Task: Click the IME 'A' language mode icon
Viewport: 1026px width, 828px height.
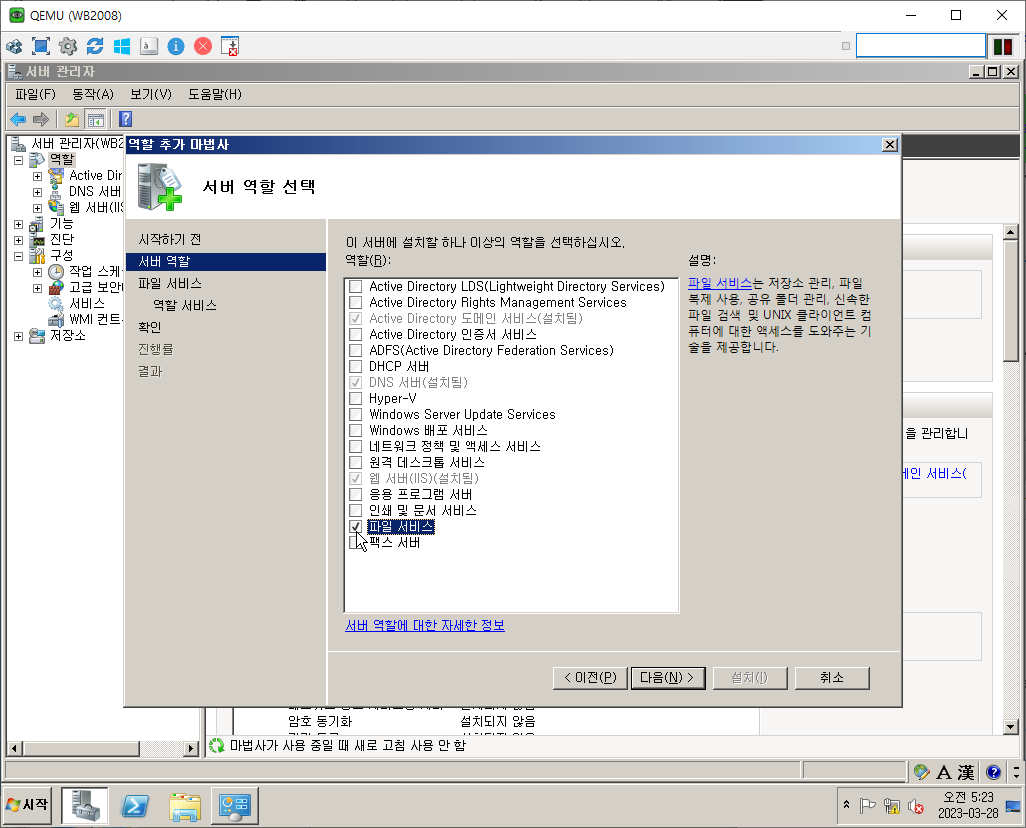Action: coord(944,772)
